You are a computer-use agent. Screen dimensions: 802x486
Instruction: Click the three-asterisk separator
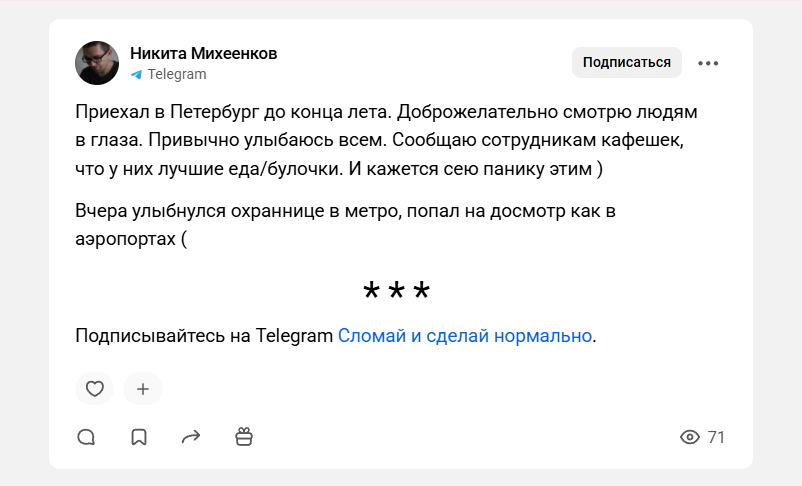[x=396, y=290]
